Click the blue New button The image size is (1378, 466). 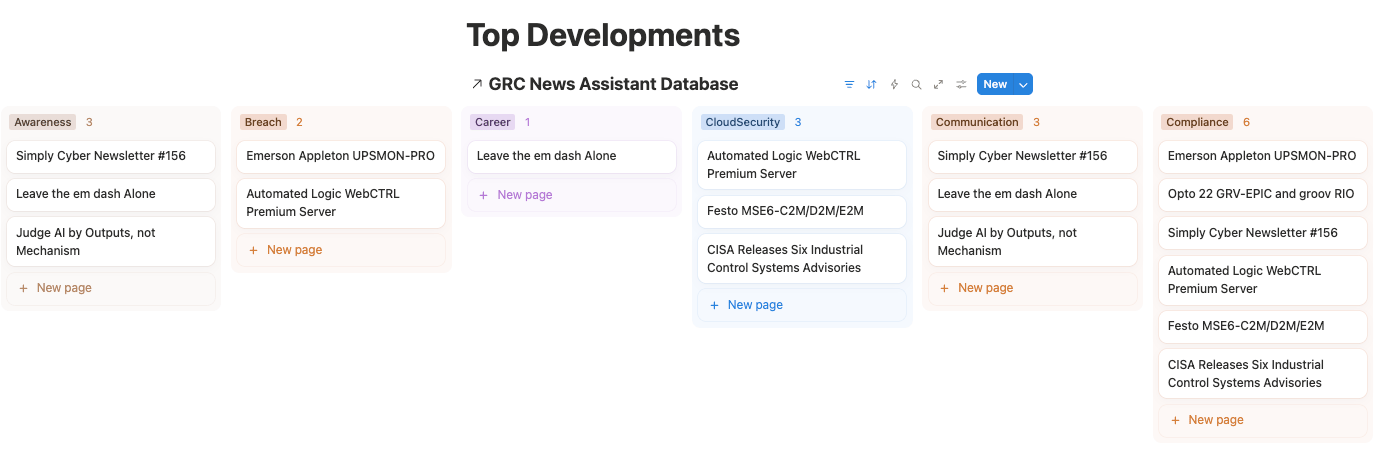(x=995, y=85)
